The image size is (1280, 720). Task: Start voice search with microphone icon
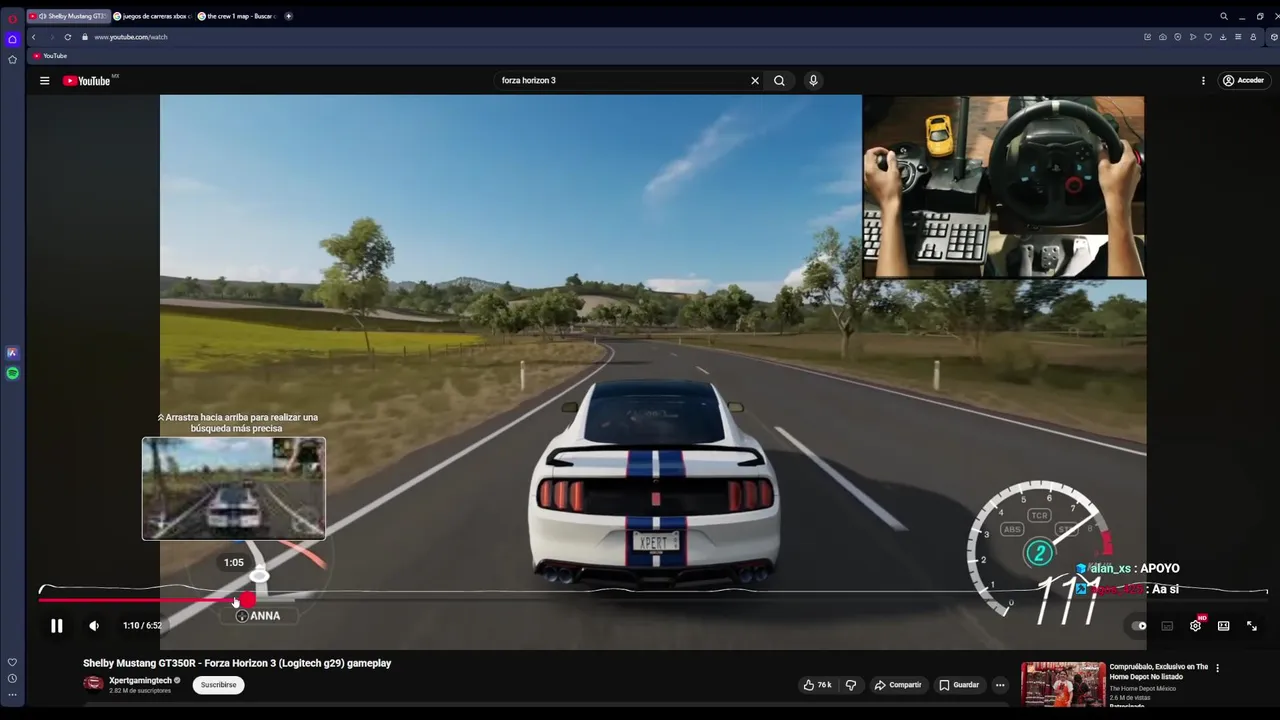(x=813, y=81)
